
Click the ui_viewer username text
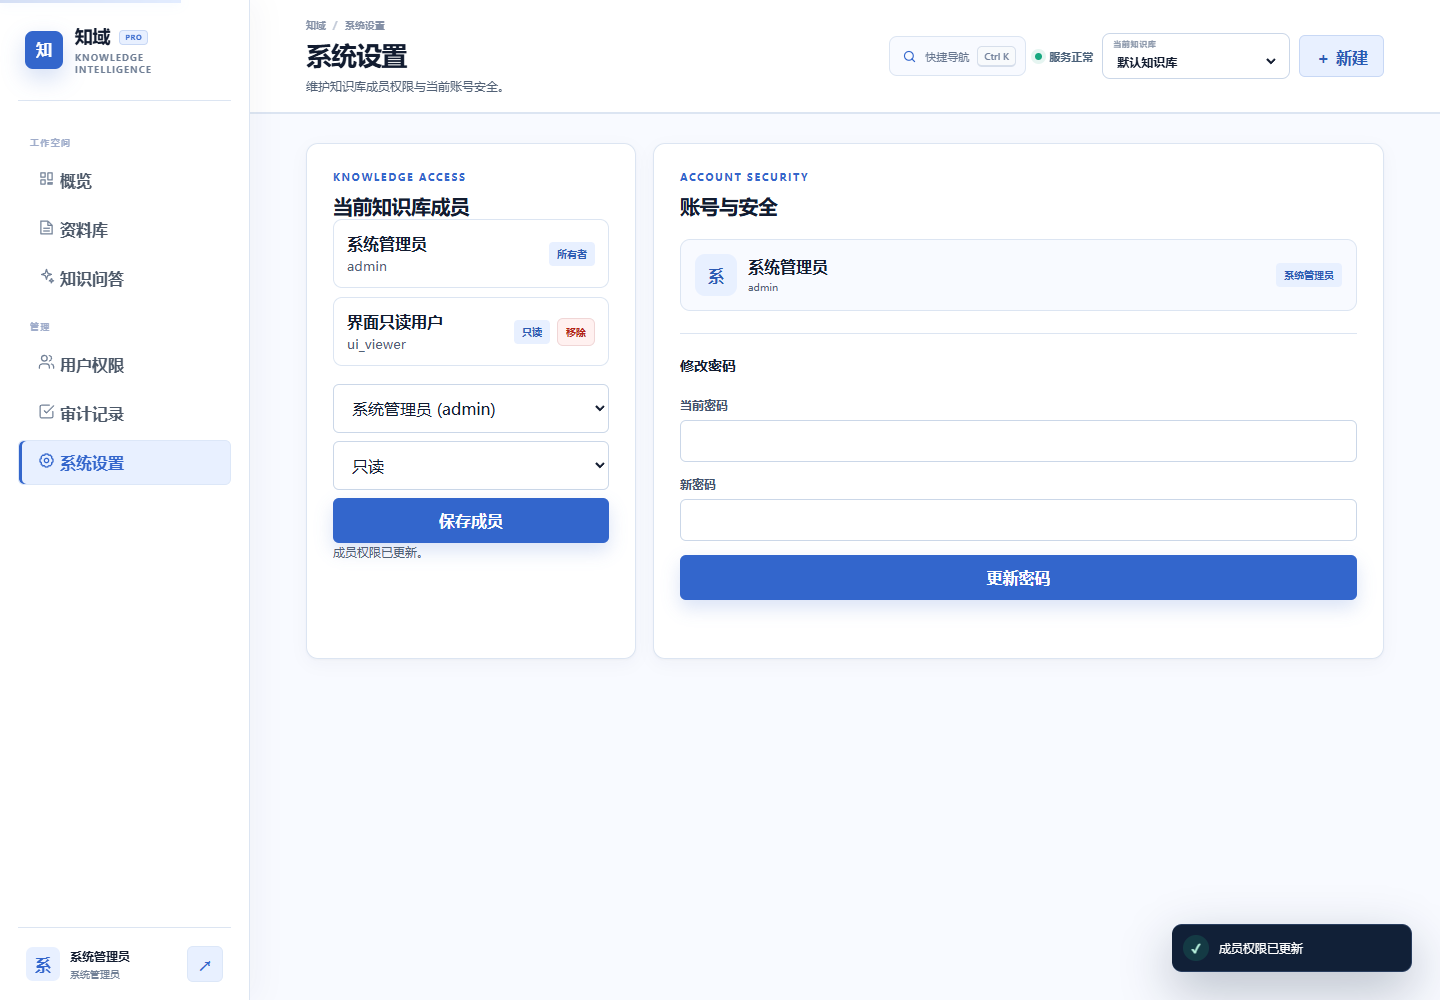pyautogui.click(x=376, y=344)
